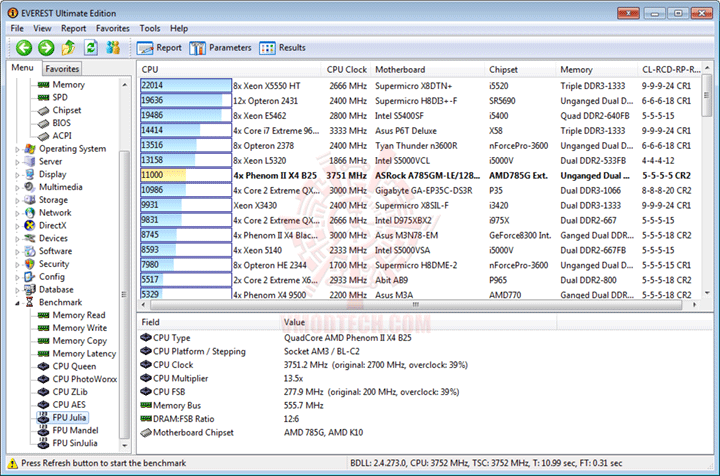
Task: Sort results by Motherboard column header
Action: click(x=427, y=70)
